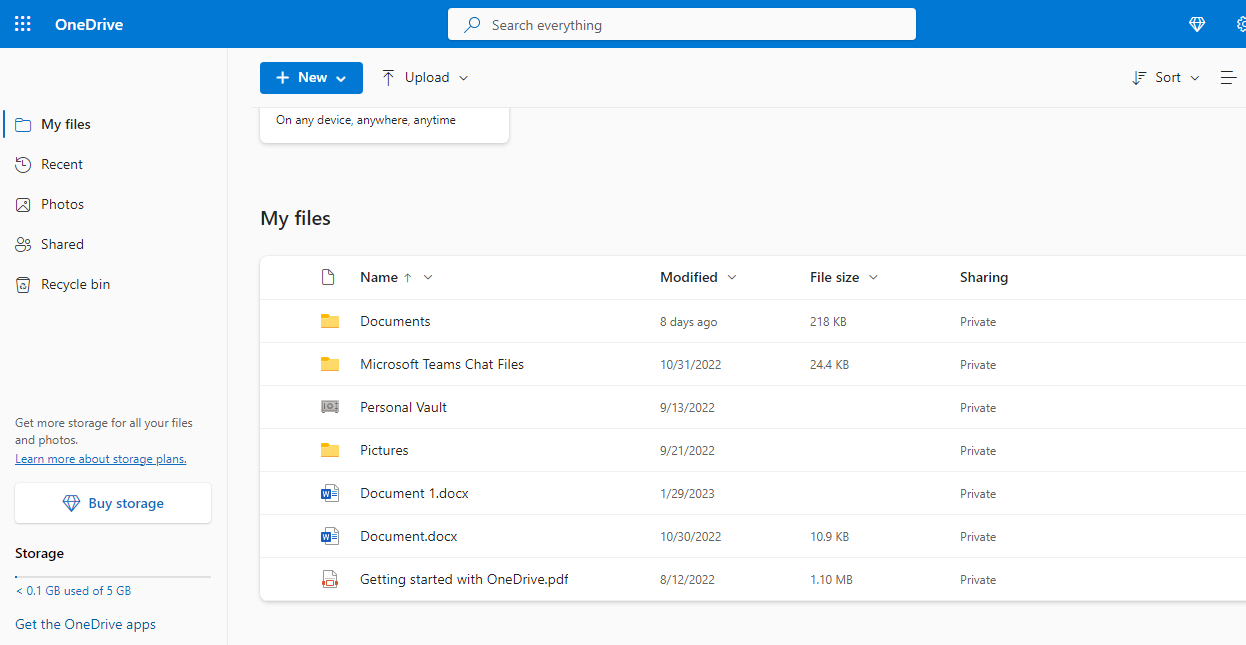
Task: Click the premium diamond icon in header
Action: click(x=1197, y=25)
